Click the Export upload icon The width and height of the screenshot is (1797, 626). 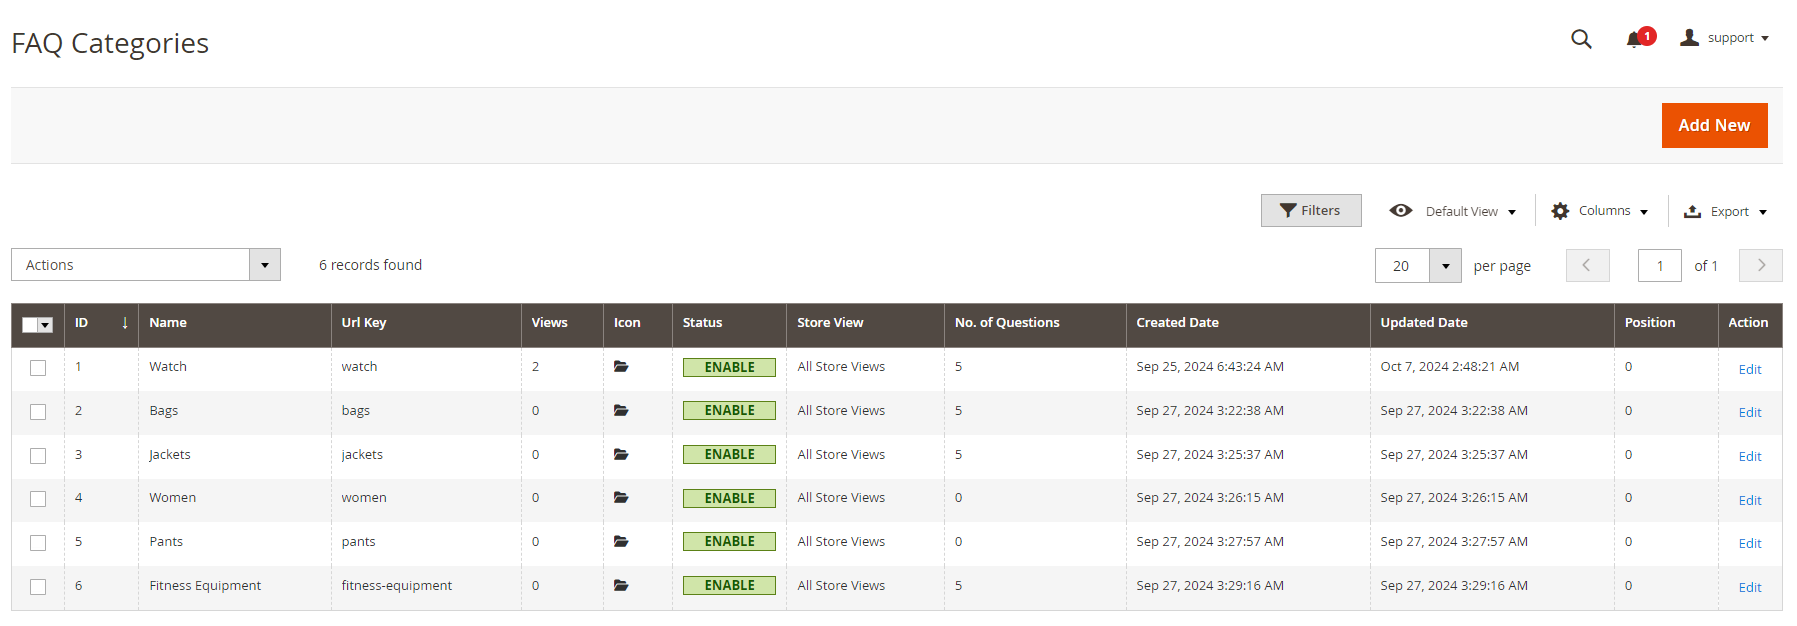(1692, 211)
